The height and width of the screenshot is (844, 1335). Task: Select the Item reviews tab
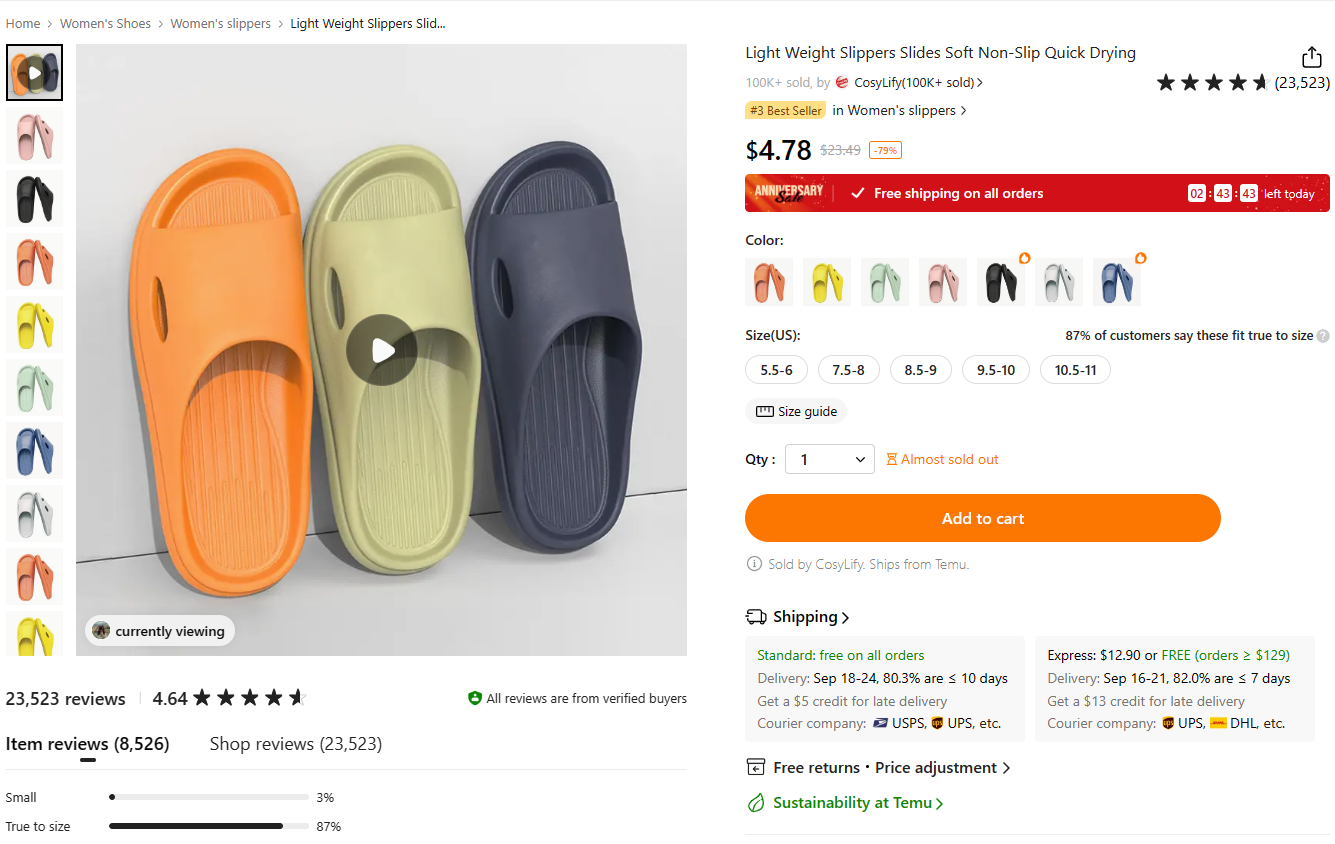click(x=87, y=744)
